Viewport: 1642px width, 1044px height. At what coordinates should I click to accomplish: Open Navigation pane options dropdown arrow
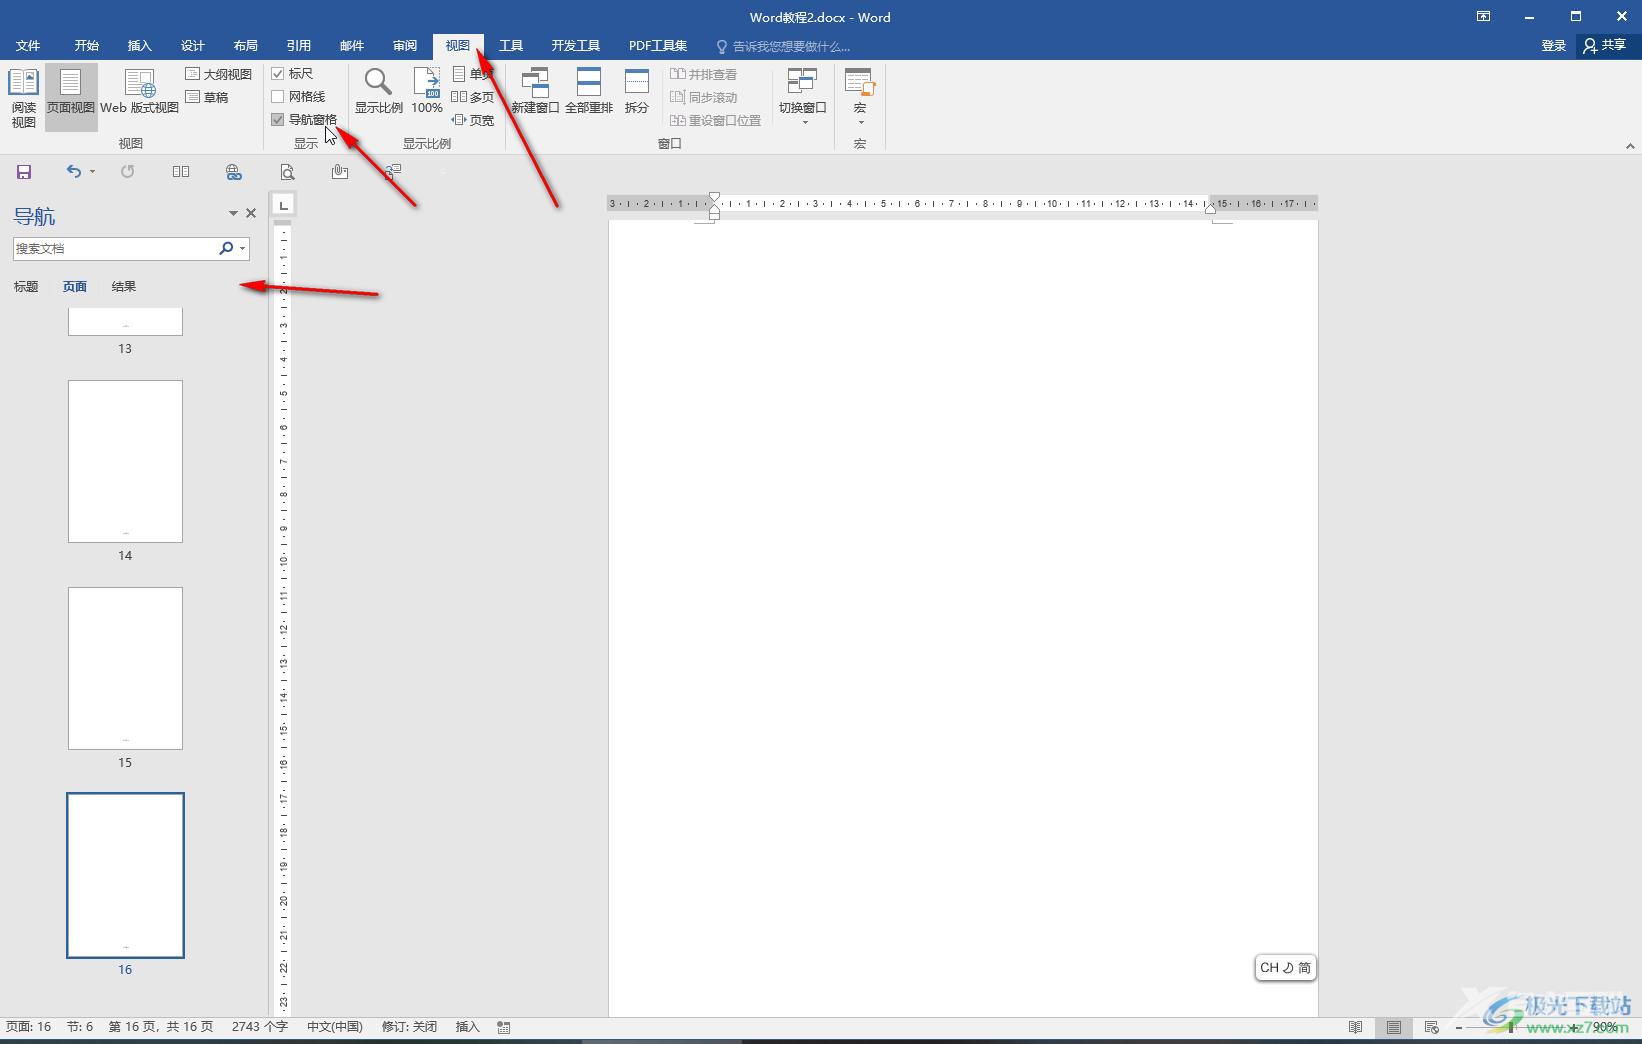pos(233,213)
